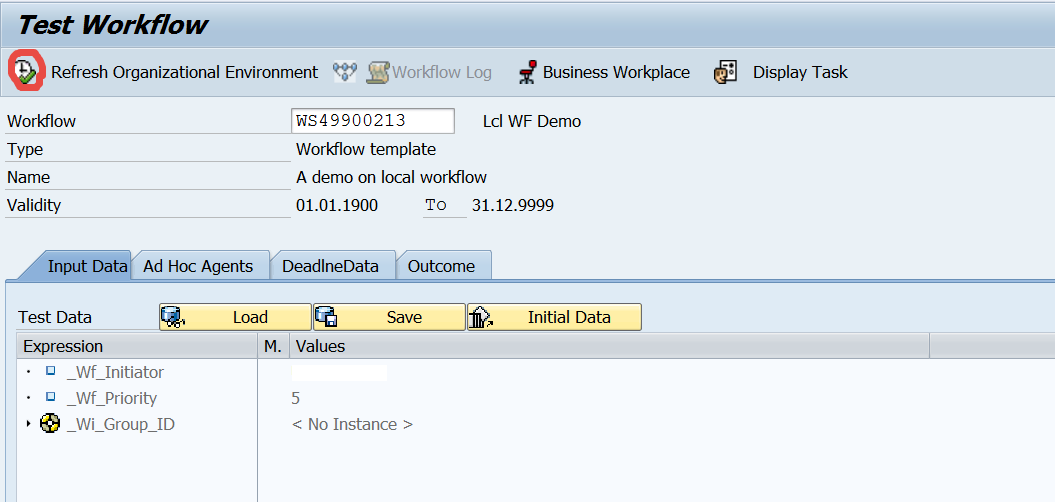Click the _Wf_Priority element icon
Screen dimensions: 1055x502
pos(50,397)
